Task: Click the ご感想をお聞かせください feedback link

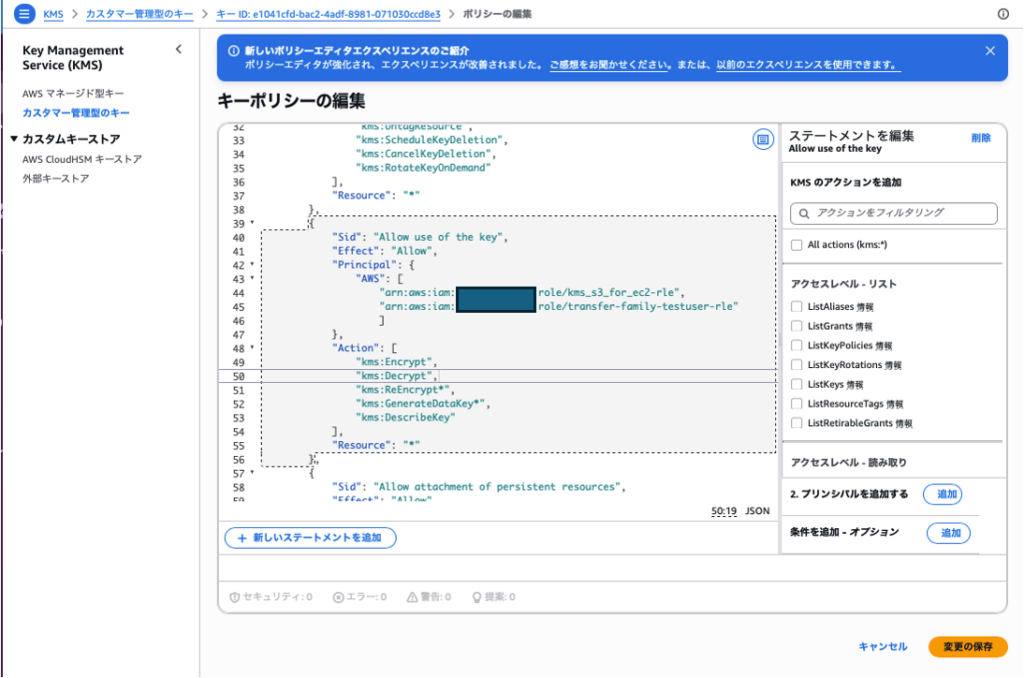Action: tap(609, 65)
